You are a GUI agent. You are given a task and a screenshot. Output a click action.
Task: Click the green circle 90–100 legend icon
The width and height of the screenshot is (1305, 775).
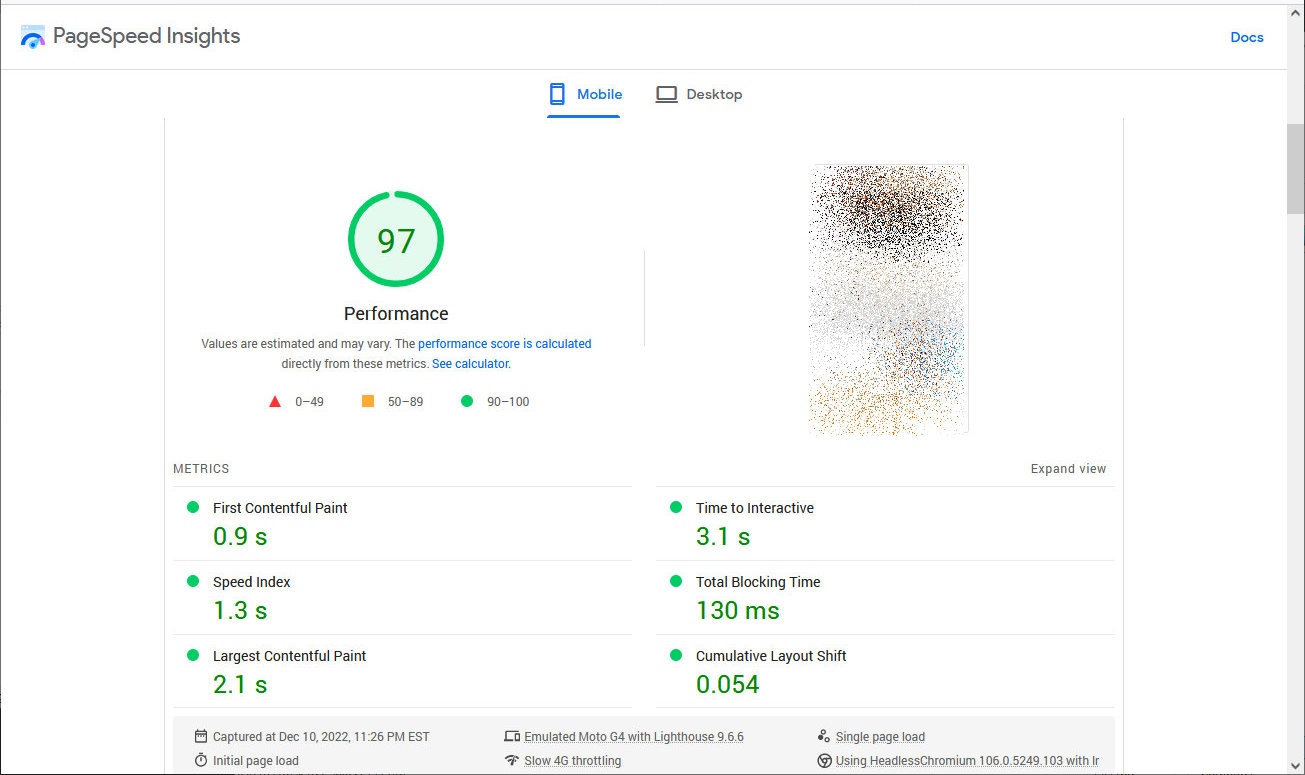466,401
